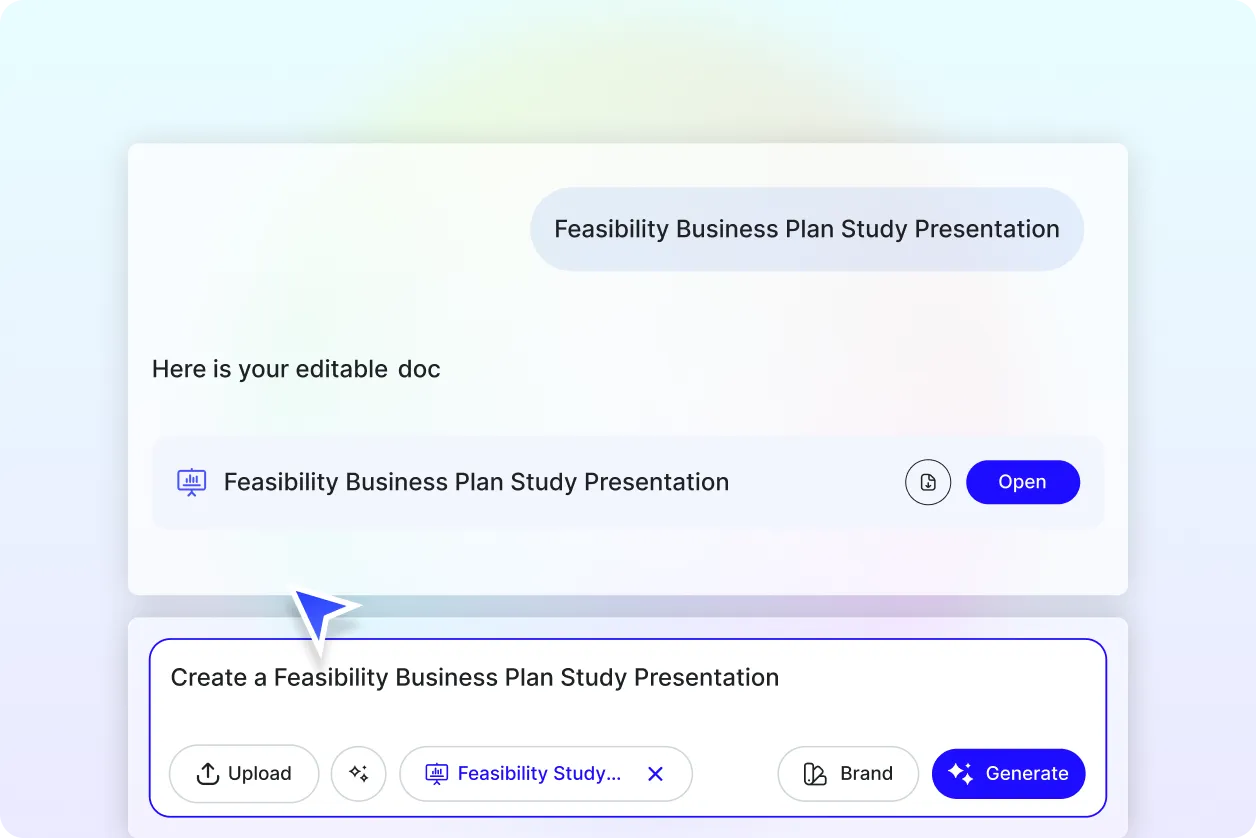
Task: Open the editable doc result card
Action: pos(1022,482)
